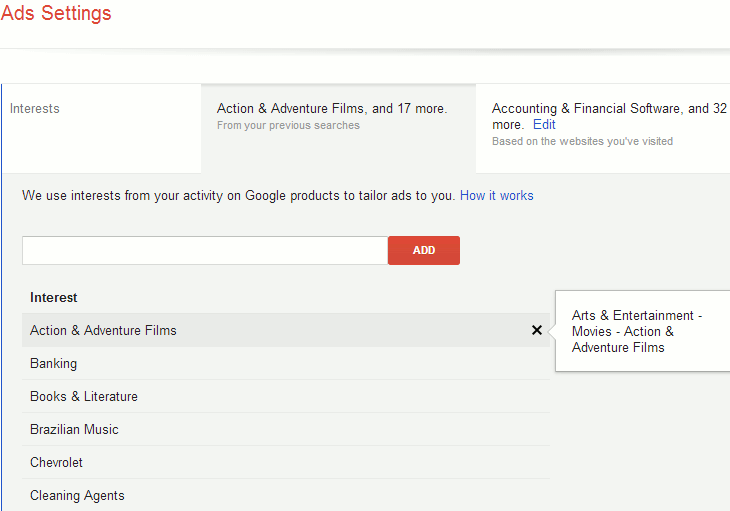
Task: Click the Arts & Entertainment category tooltip
Action: pos(642,331)
